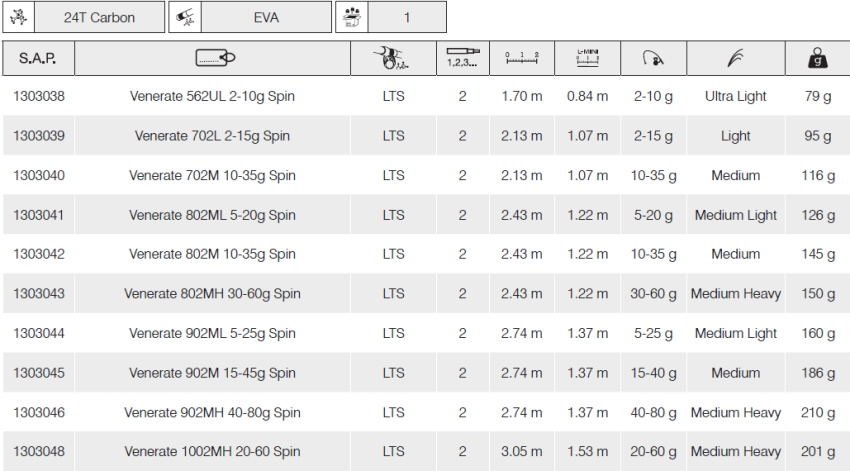Image resolution: width=850 pixels, height=471 pixels.
Task: Select the 24T Carbon material field
Action: click(99, 17)
